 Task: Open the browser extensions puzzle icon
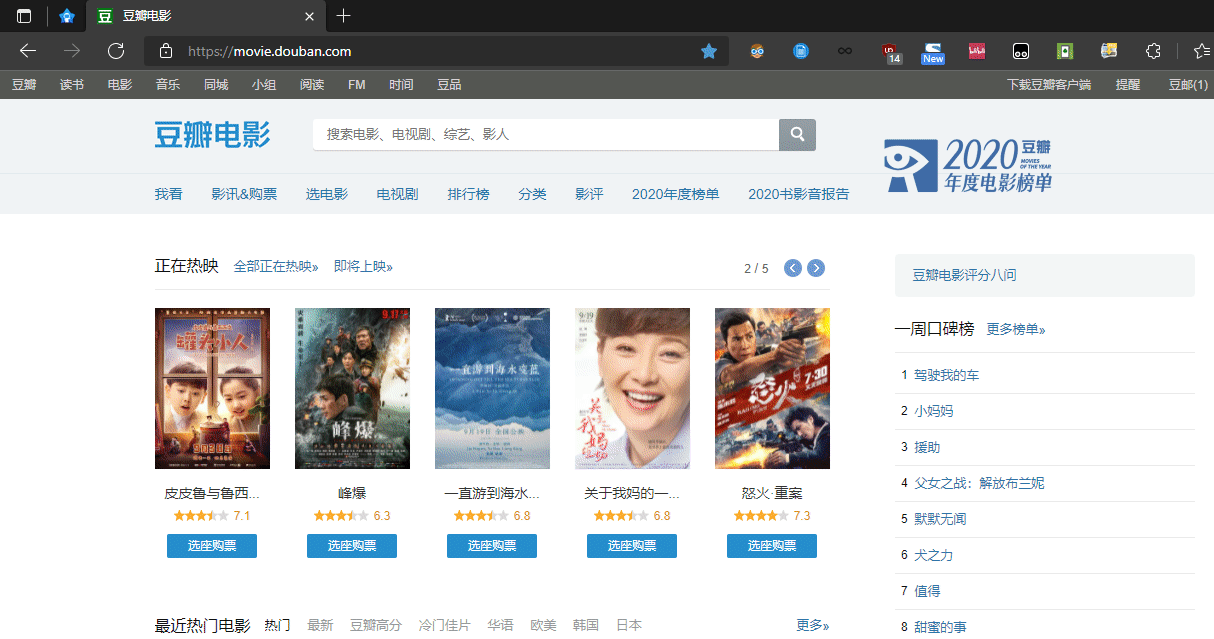click(x=1153, y=51)
